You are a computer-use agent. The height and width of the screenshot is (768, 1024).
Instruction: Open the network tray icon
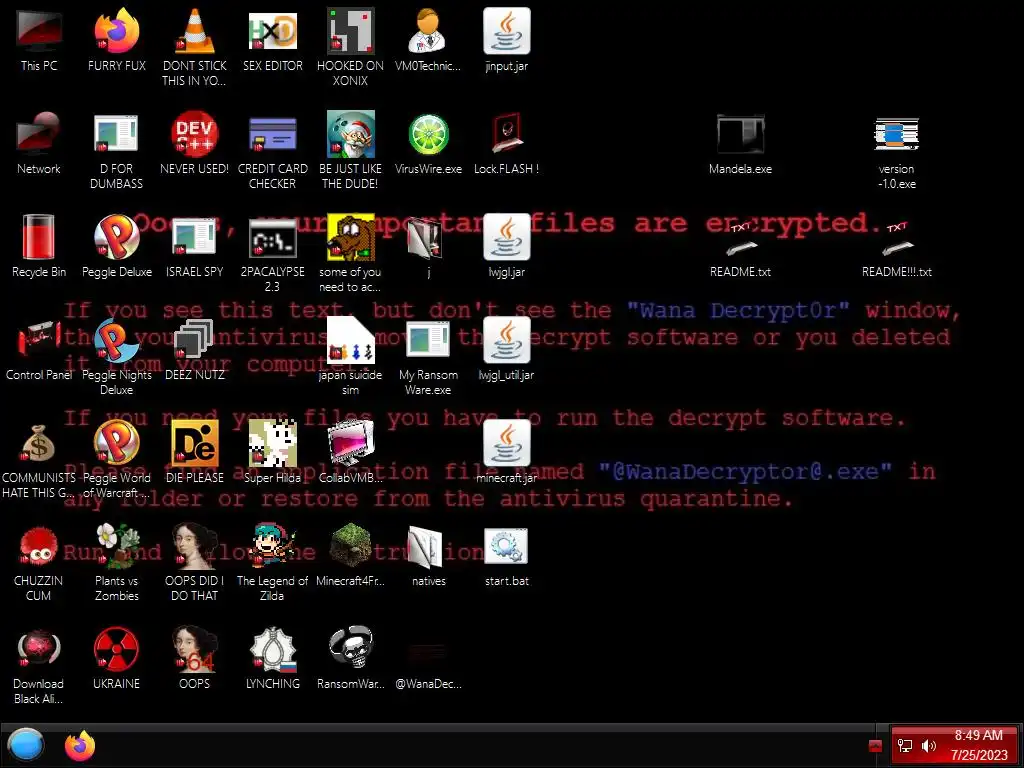point(904,746)
